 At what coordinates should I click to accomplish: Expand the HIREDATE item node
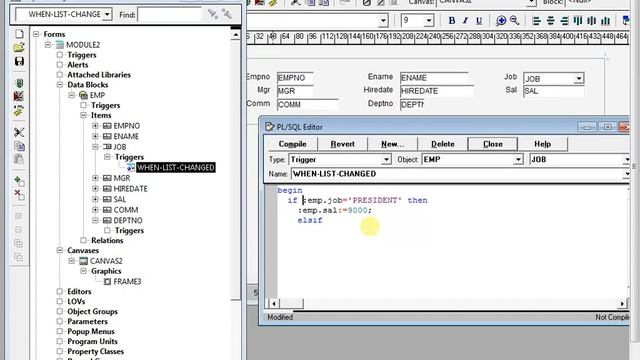95,189
